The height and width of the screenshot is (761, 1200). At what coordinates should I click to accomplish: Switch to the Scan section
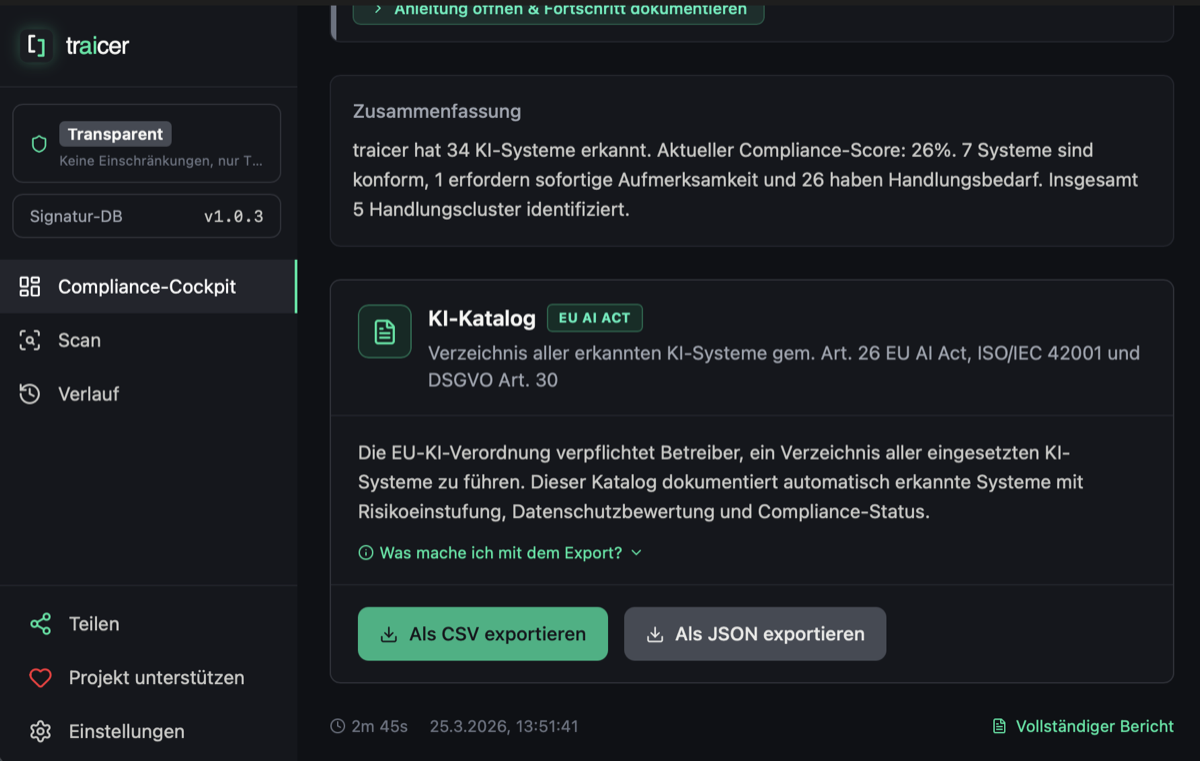78,340
